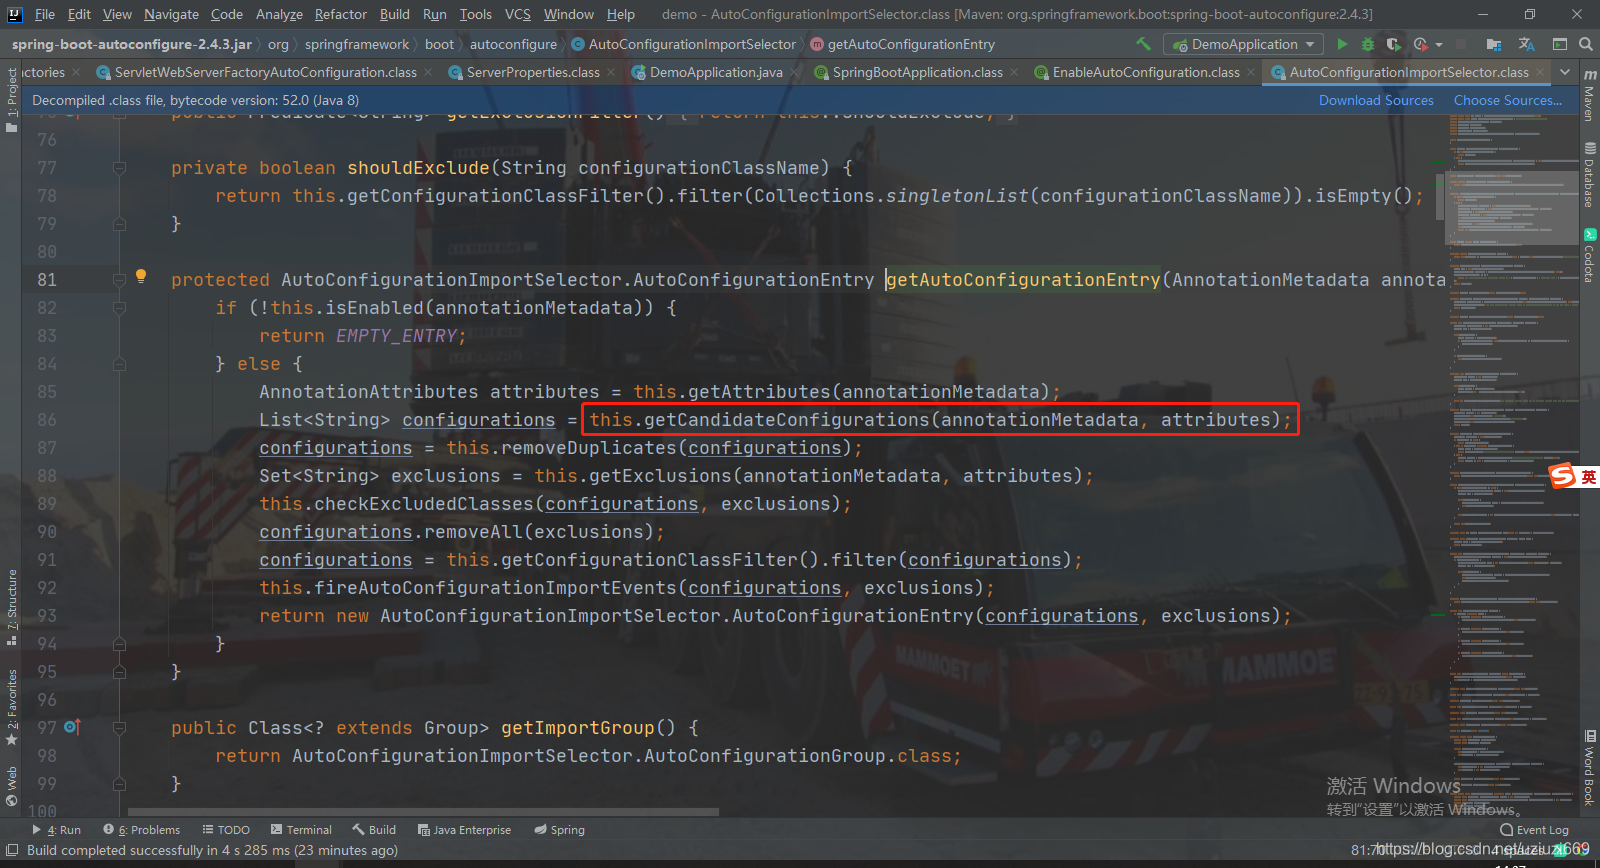The image size is (1600, 868).
Task: Click the Profiler run icon in toolbar
Action: pyautogui.click(x=1421, y=44)
